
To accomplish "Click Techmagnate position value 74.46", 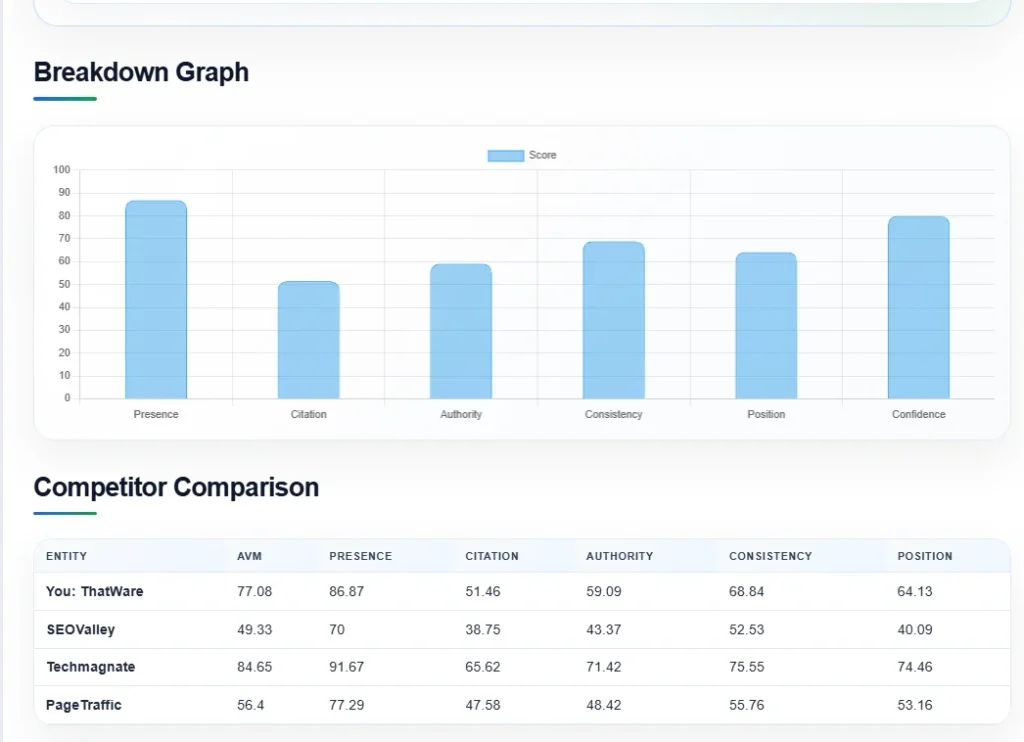I will (x=915, y=668).
